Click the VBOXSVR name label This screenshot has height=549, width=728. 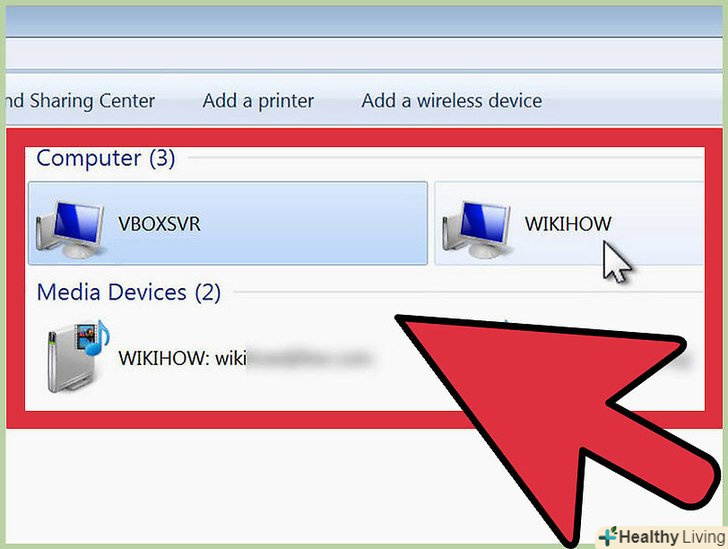pyautogui.click(x=159, y=224)
